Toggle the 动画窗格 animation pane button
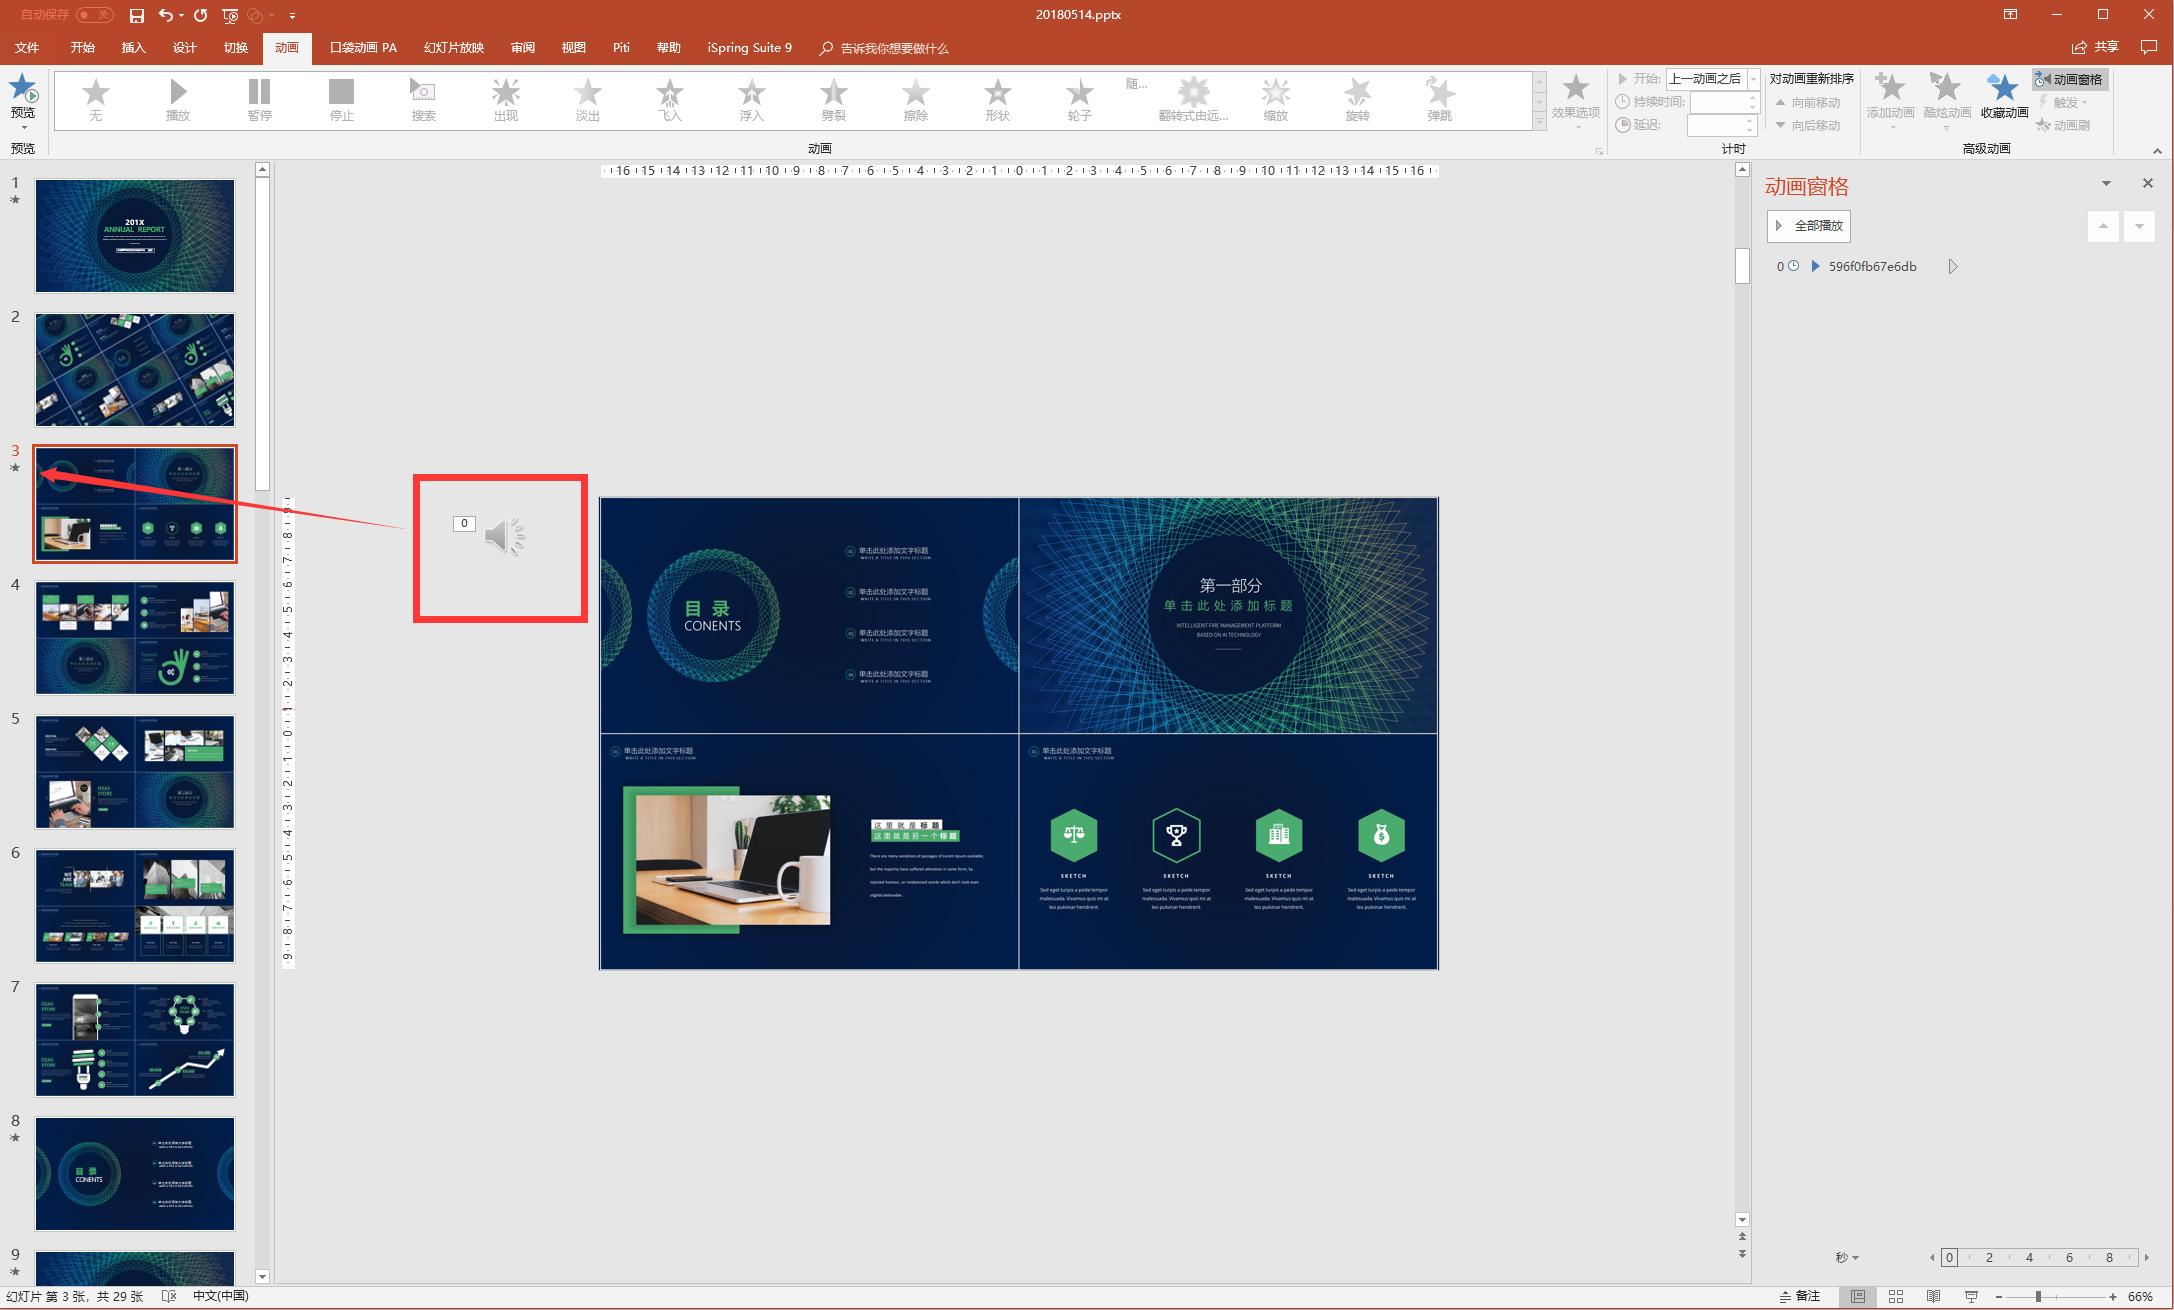This screenshot has height=1310, width=2174. (2069, 79)
